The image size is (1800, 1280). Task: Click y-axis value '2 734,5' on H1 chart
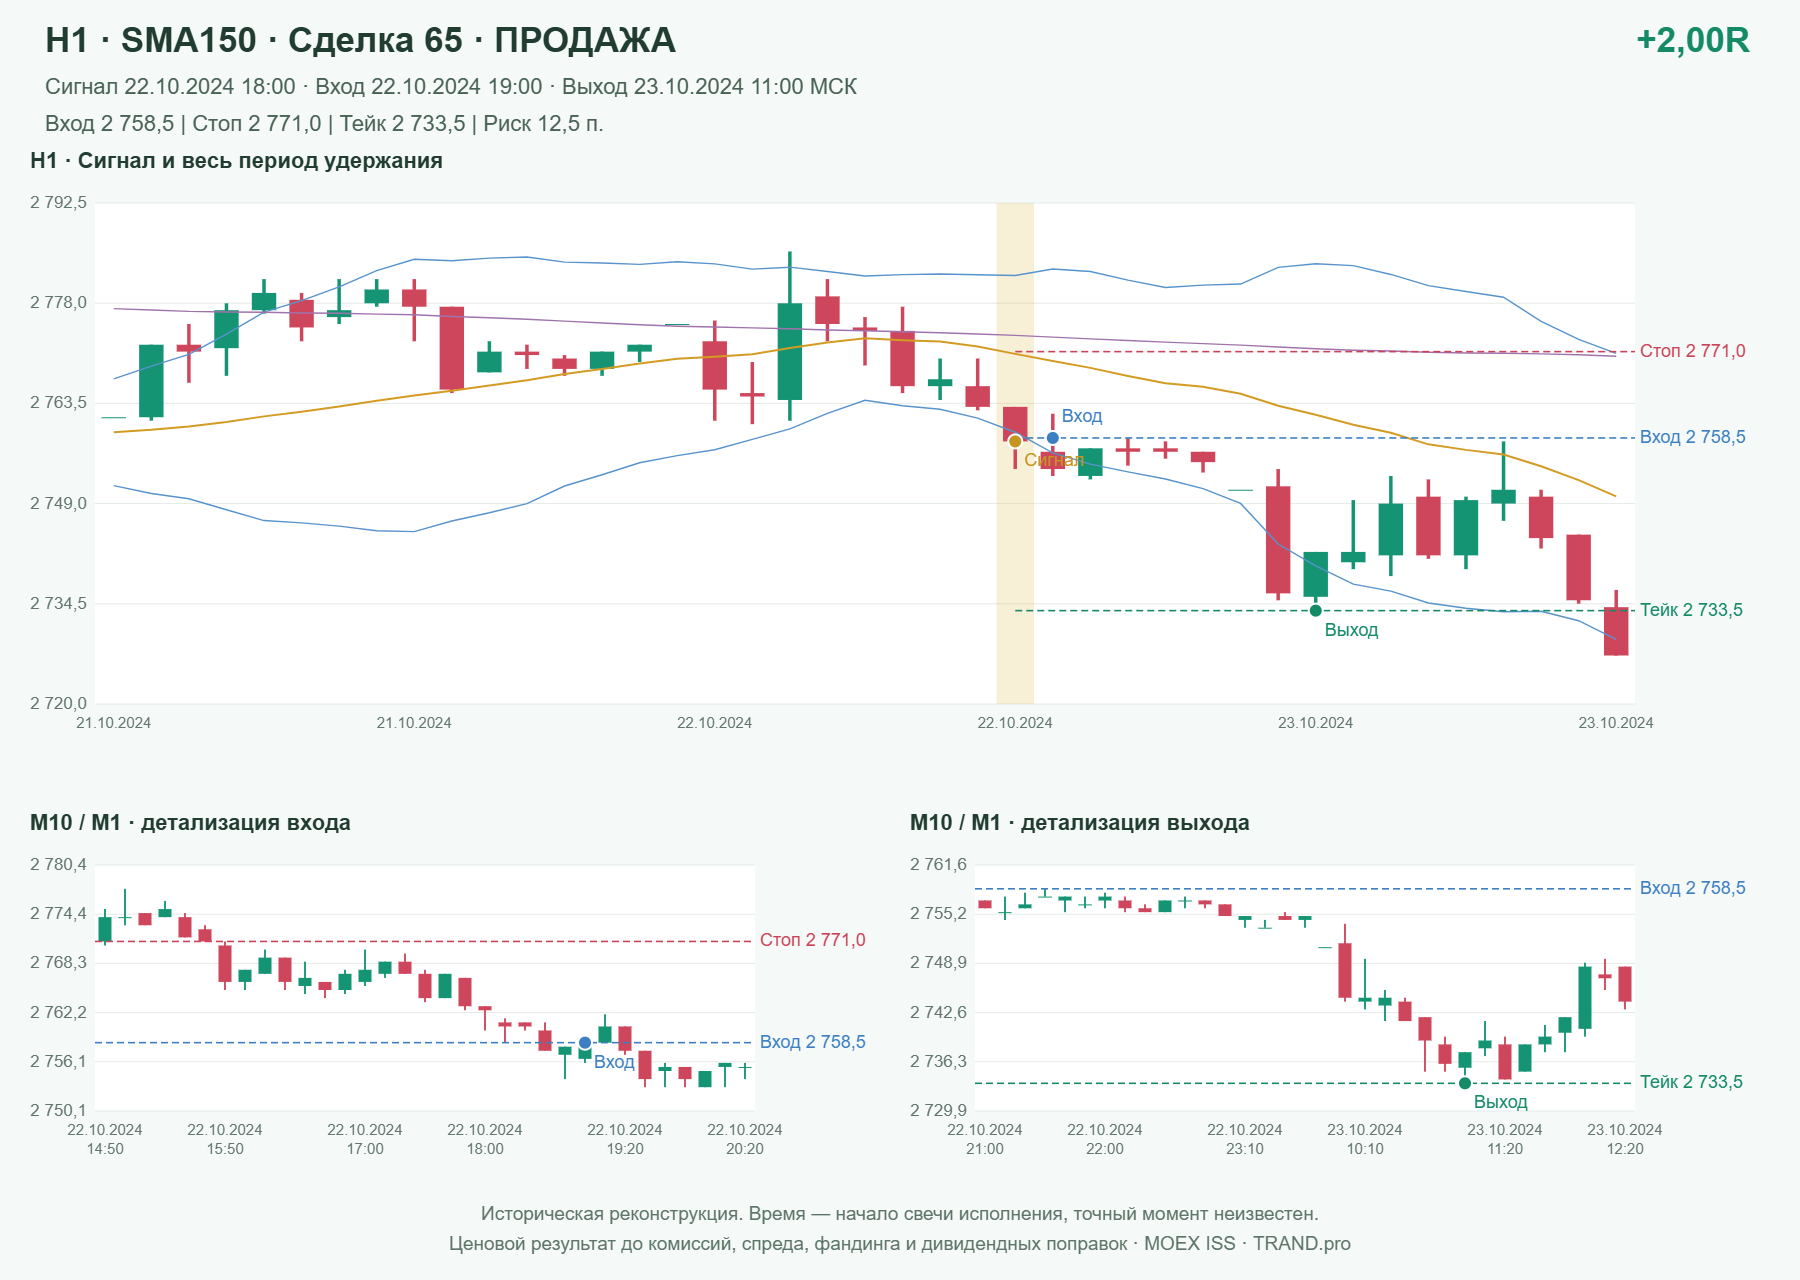tap(58, 604)
